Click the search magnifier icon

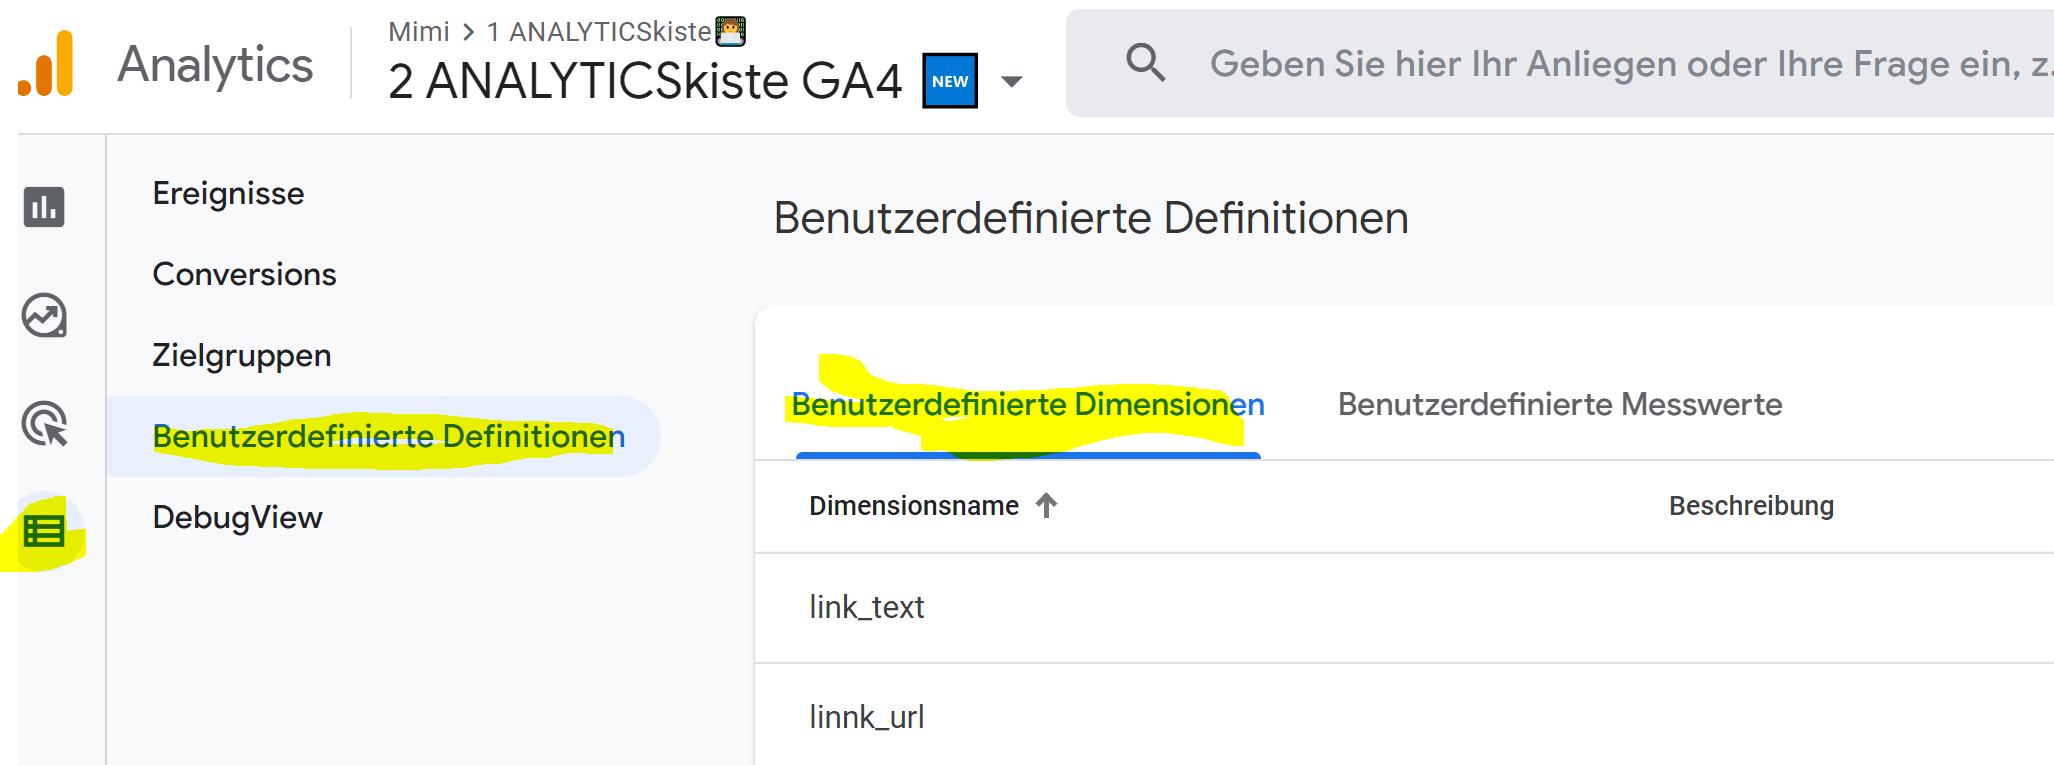click(x=1145, y=63)
